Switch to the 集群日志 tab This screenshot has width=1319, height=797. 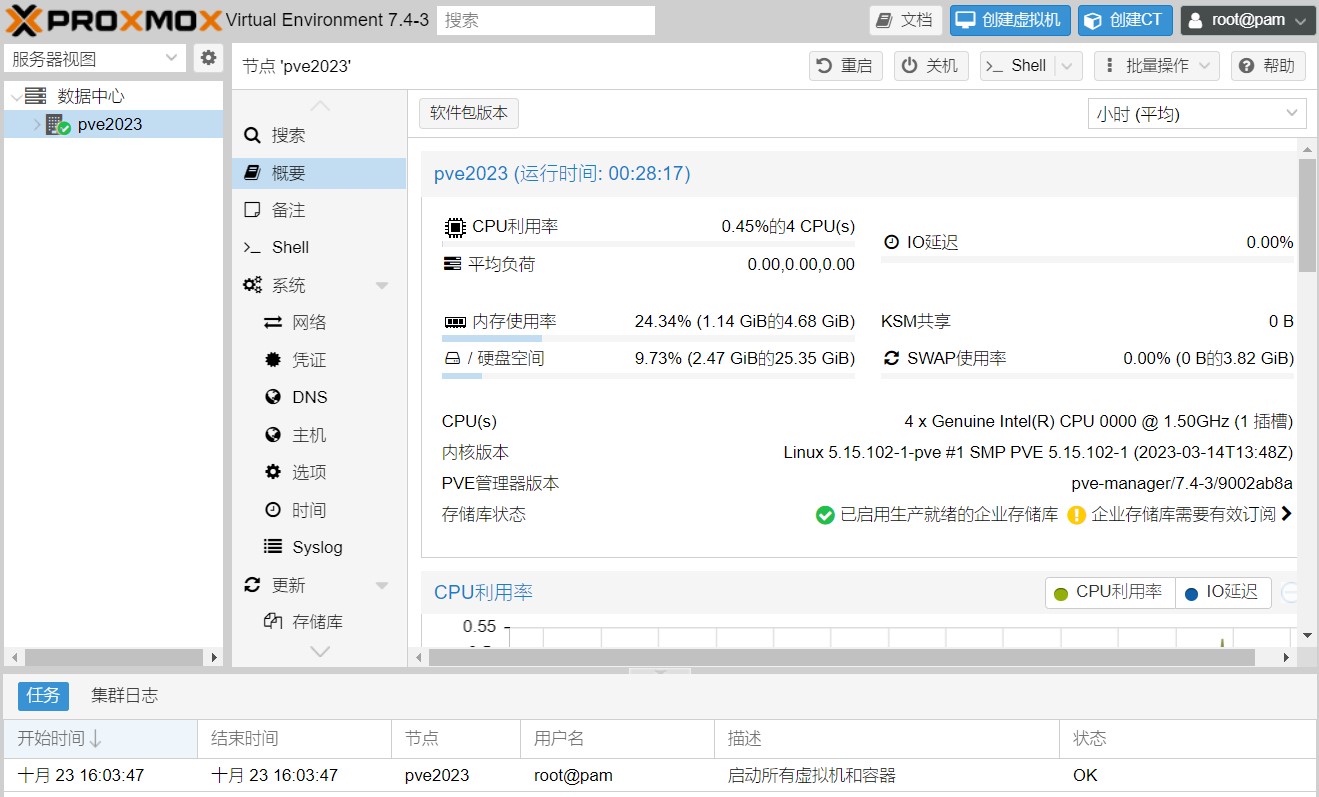pos(124,695)
